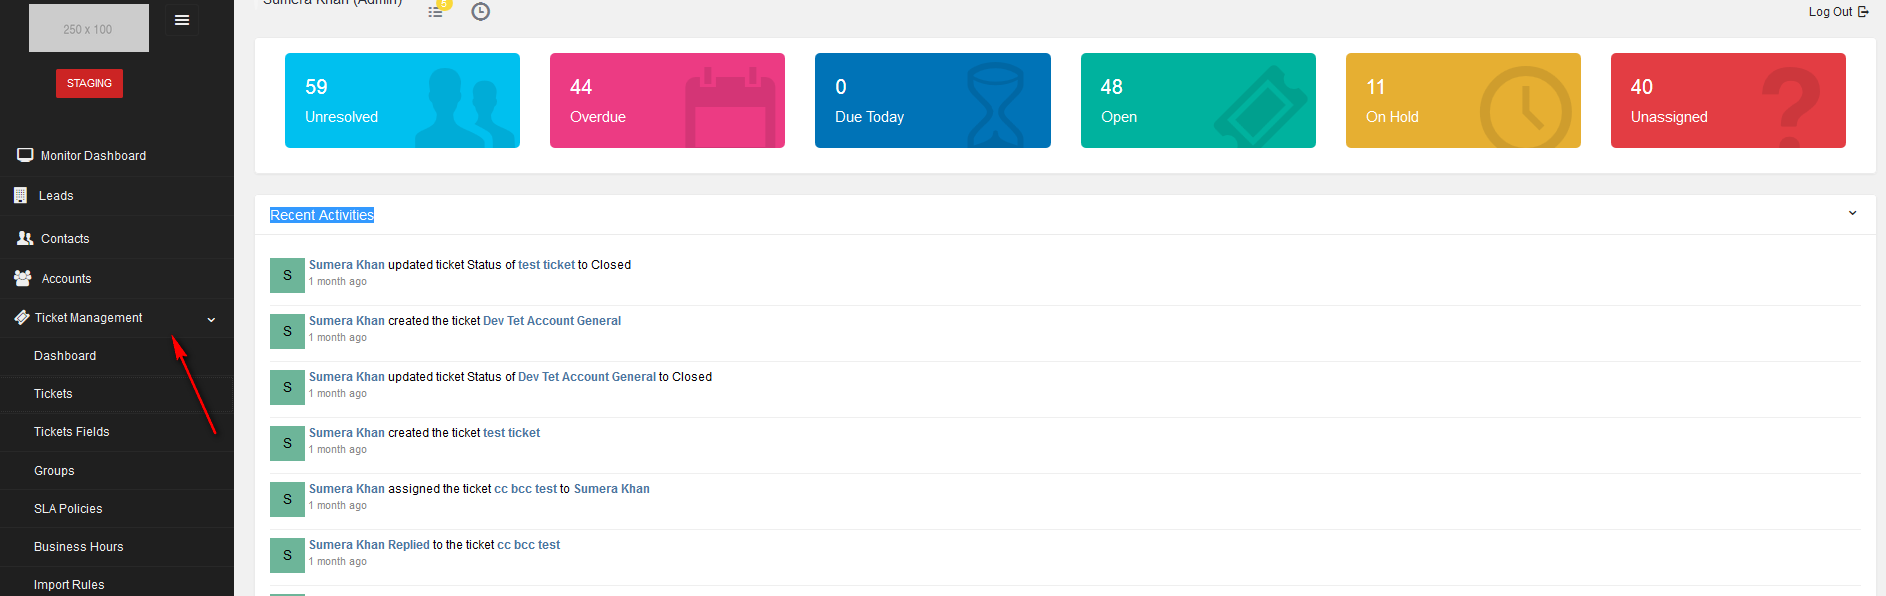Click the hamburger menu toggle icon
The width and height of the screenshot is (1886, 596).
pyautogui.click(x=182, y=20)
